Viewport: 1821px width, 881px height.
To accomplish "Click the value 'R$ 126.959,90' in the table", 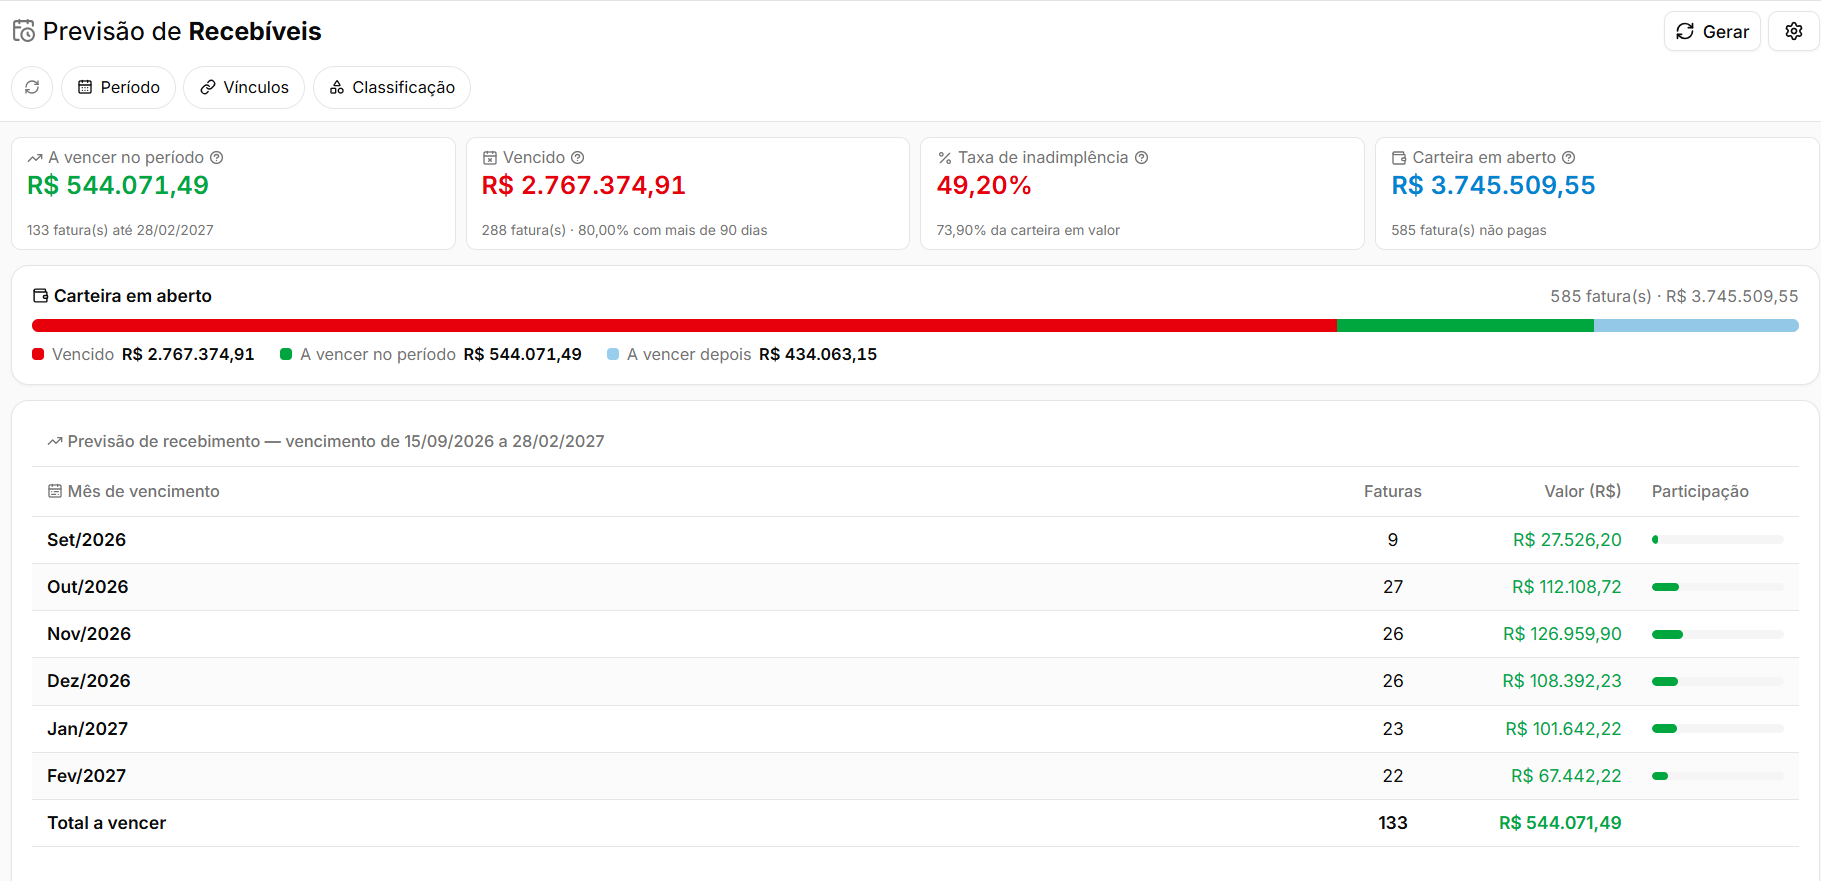I will tap(1562, 634).
